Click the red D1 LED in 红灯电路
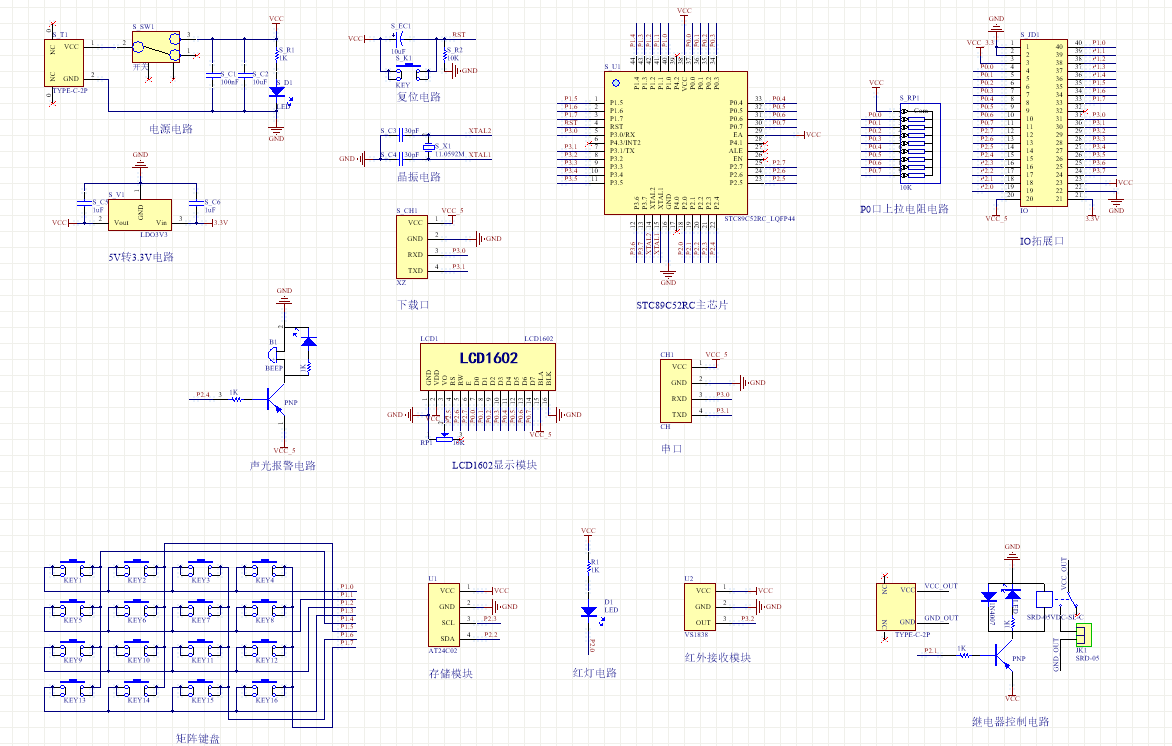The image size is (1172, 746). tap(589, 611)
